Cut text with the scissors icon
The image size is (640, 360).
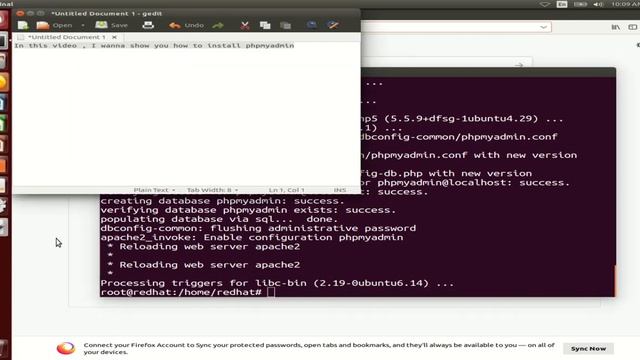coord(245,25)
